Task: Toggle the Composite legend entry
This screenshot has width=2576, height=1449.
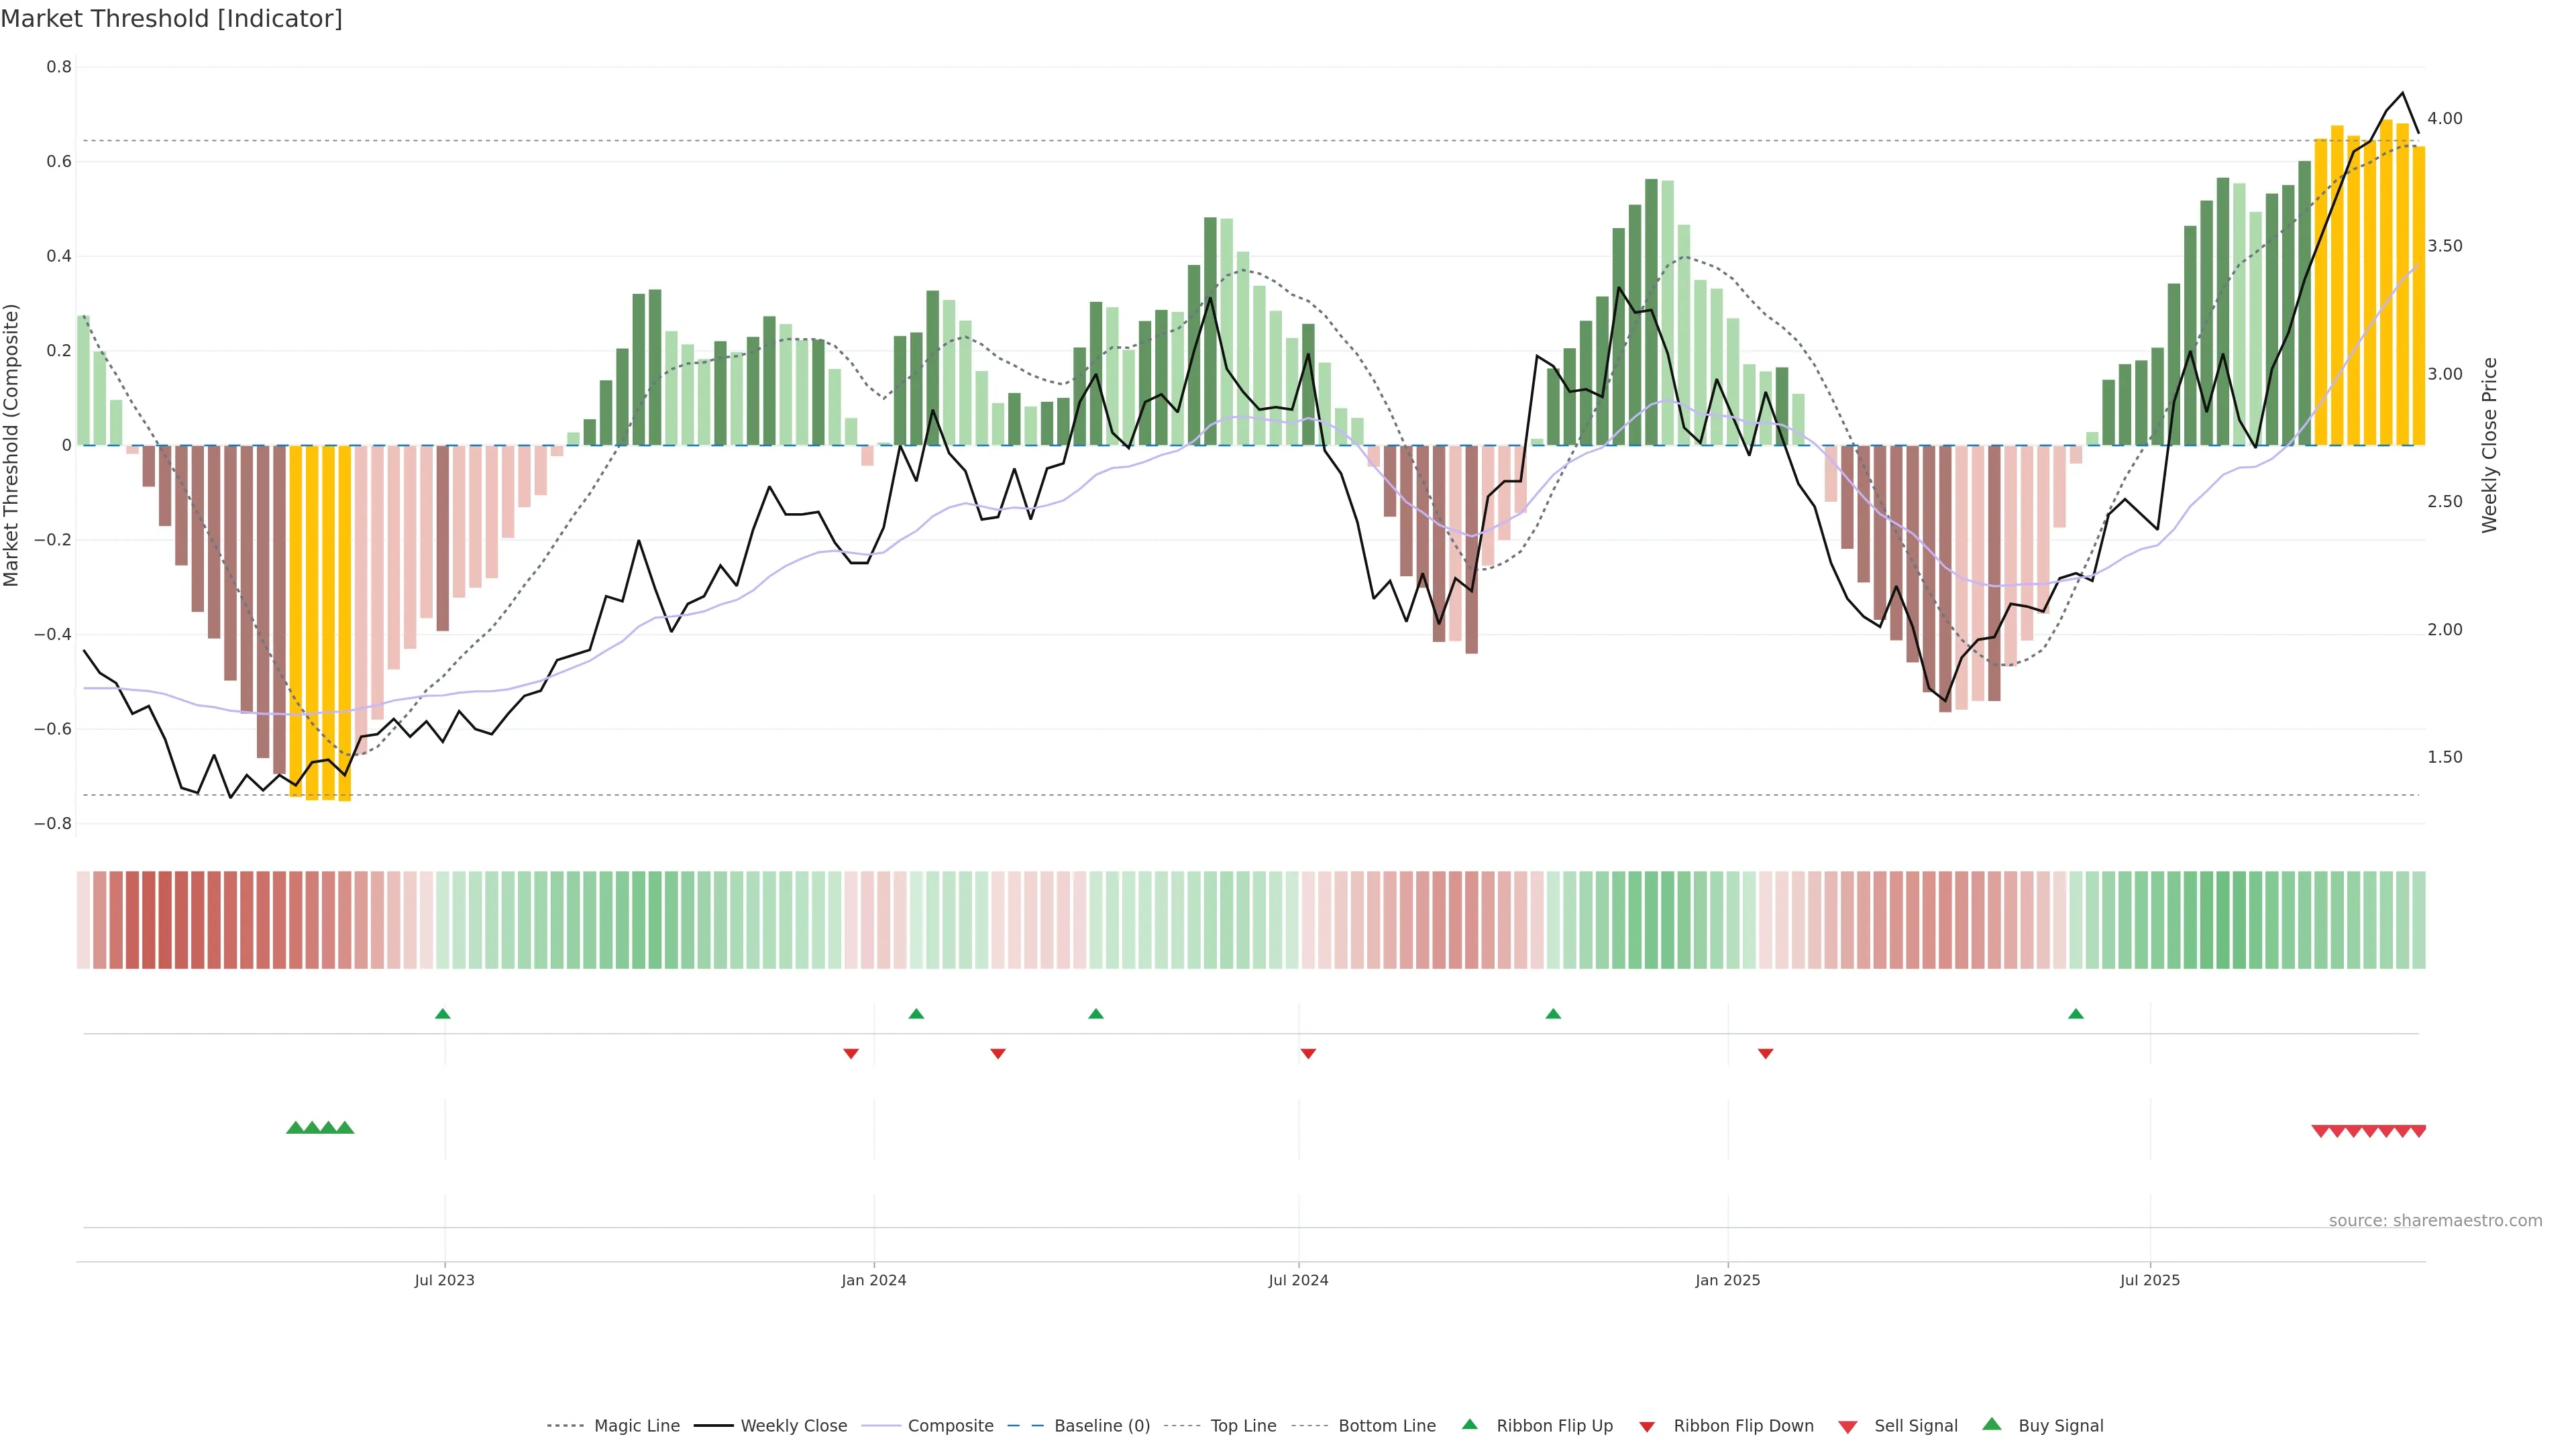Action: (950, 1426)
